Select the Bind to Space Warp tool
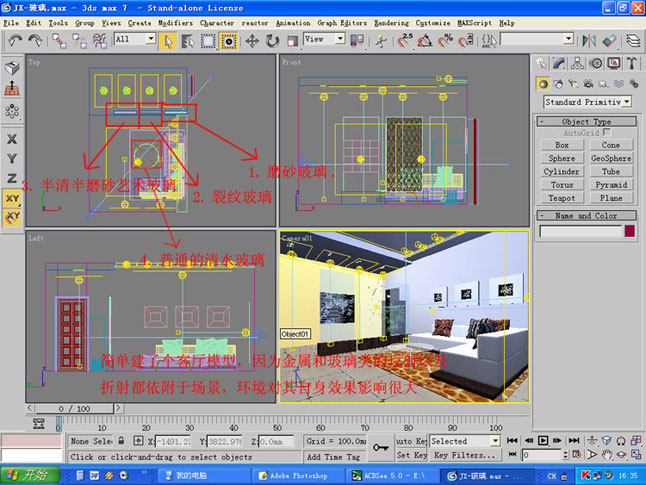The height and width of the screenshot is (485, 646). click(99, 41)
